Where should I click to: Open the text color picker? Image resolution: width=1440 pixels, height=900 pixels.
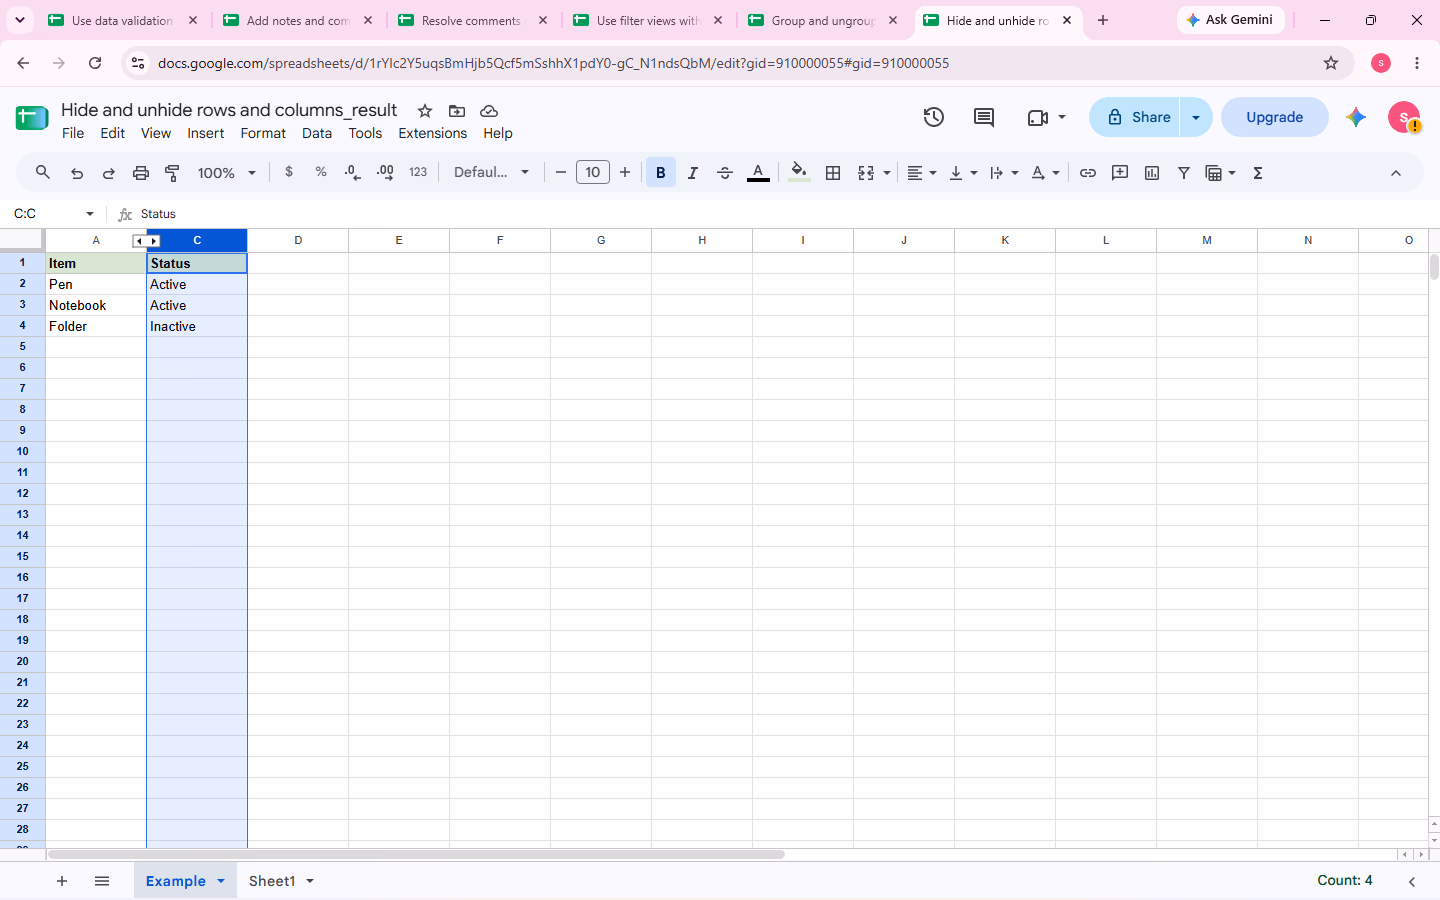tap(759, 173)
